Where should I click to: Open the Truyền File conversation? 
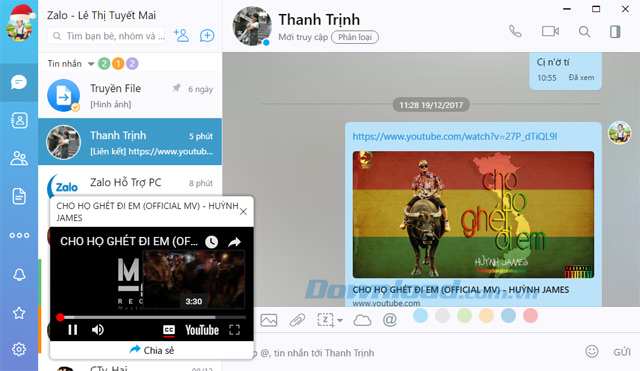(x=130, y=95)
